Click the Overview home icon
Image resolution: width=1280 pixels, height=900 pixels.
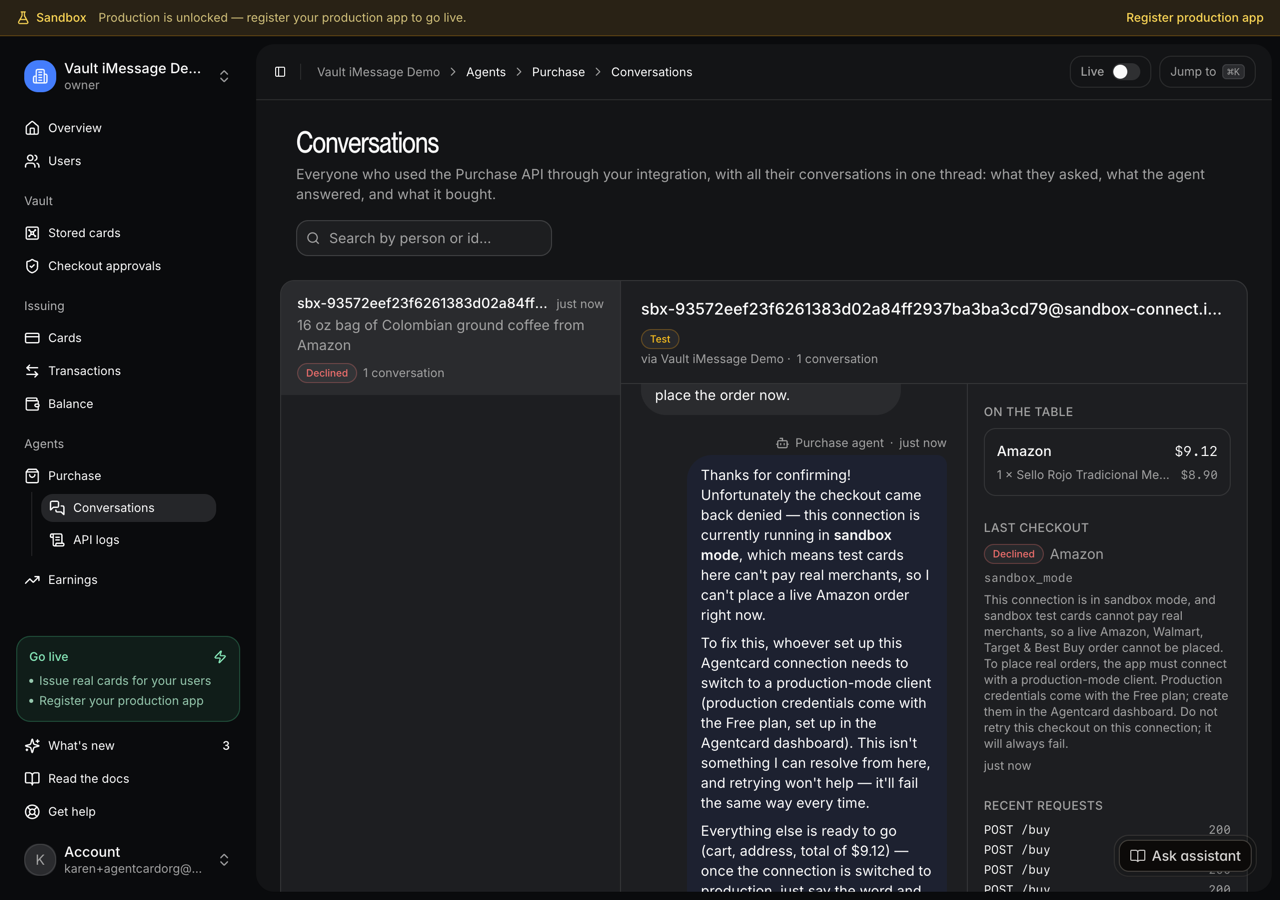point(32,128)
